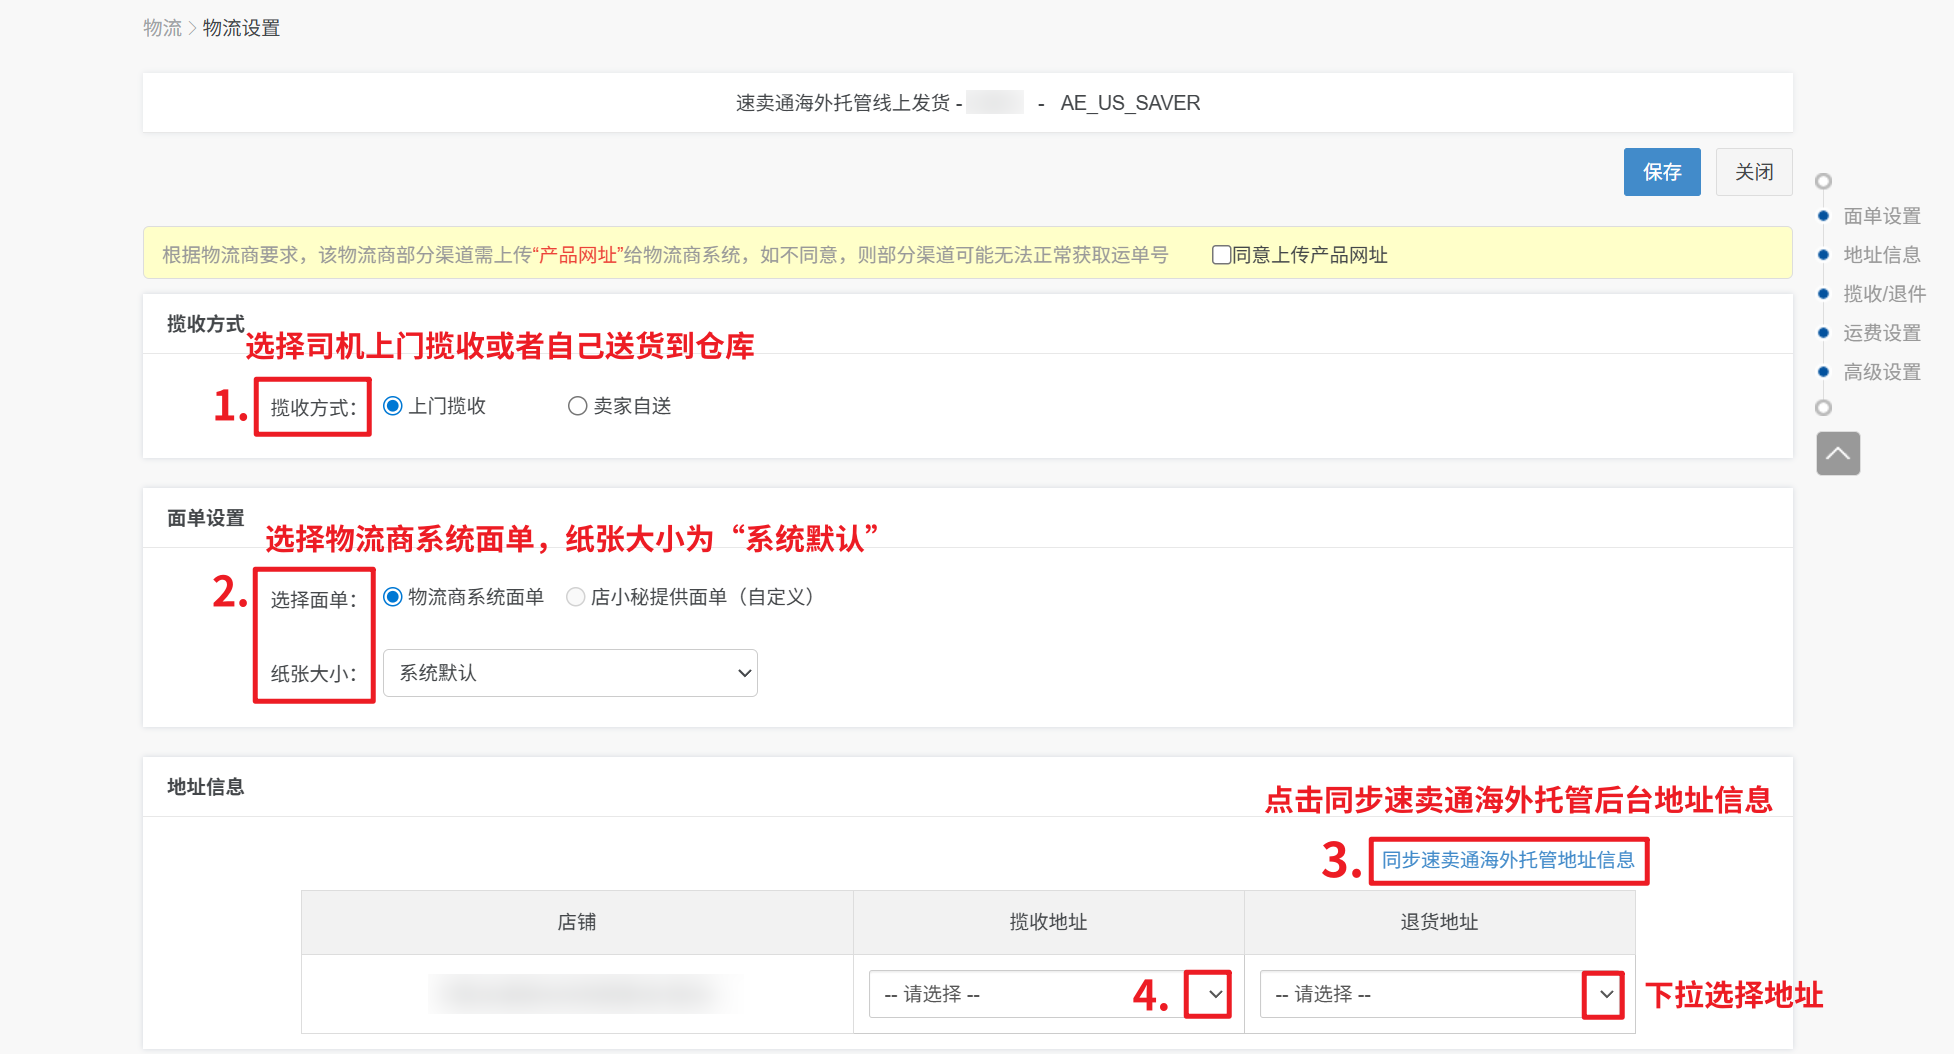Click the scroll-to-top arrow button

click(x=1838, y=453)
